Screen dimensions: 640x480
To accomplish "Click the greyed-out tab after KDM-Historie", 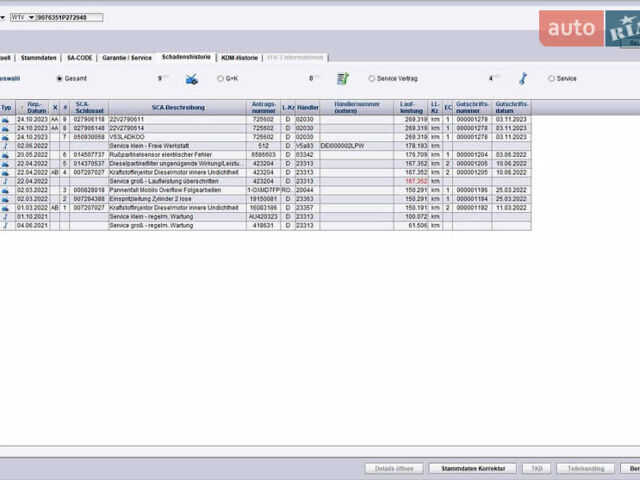I will 295,58.
